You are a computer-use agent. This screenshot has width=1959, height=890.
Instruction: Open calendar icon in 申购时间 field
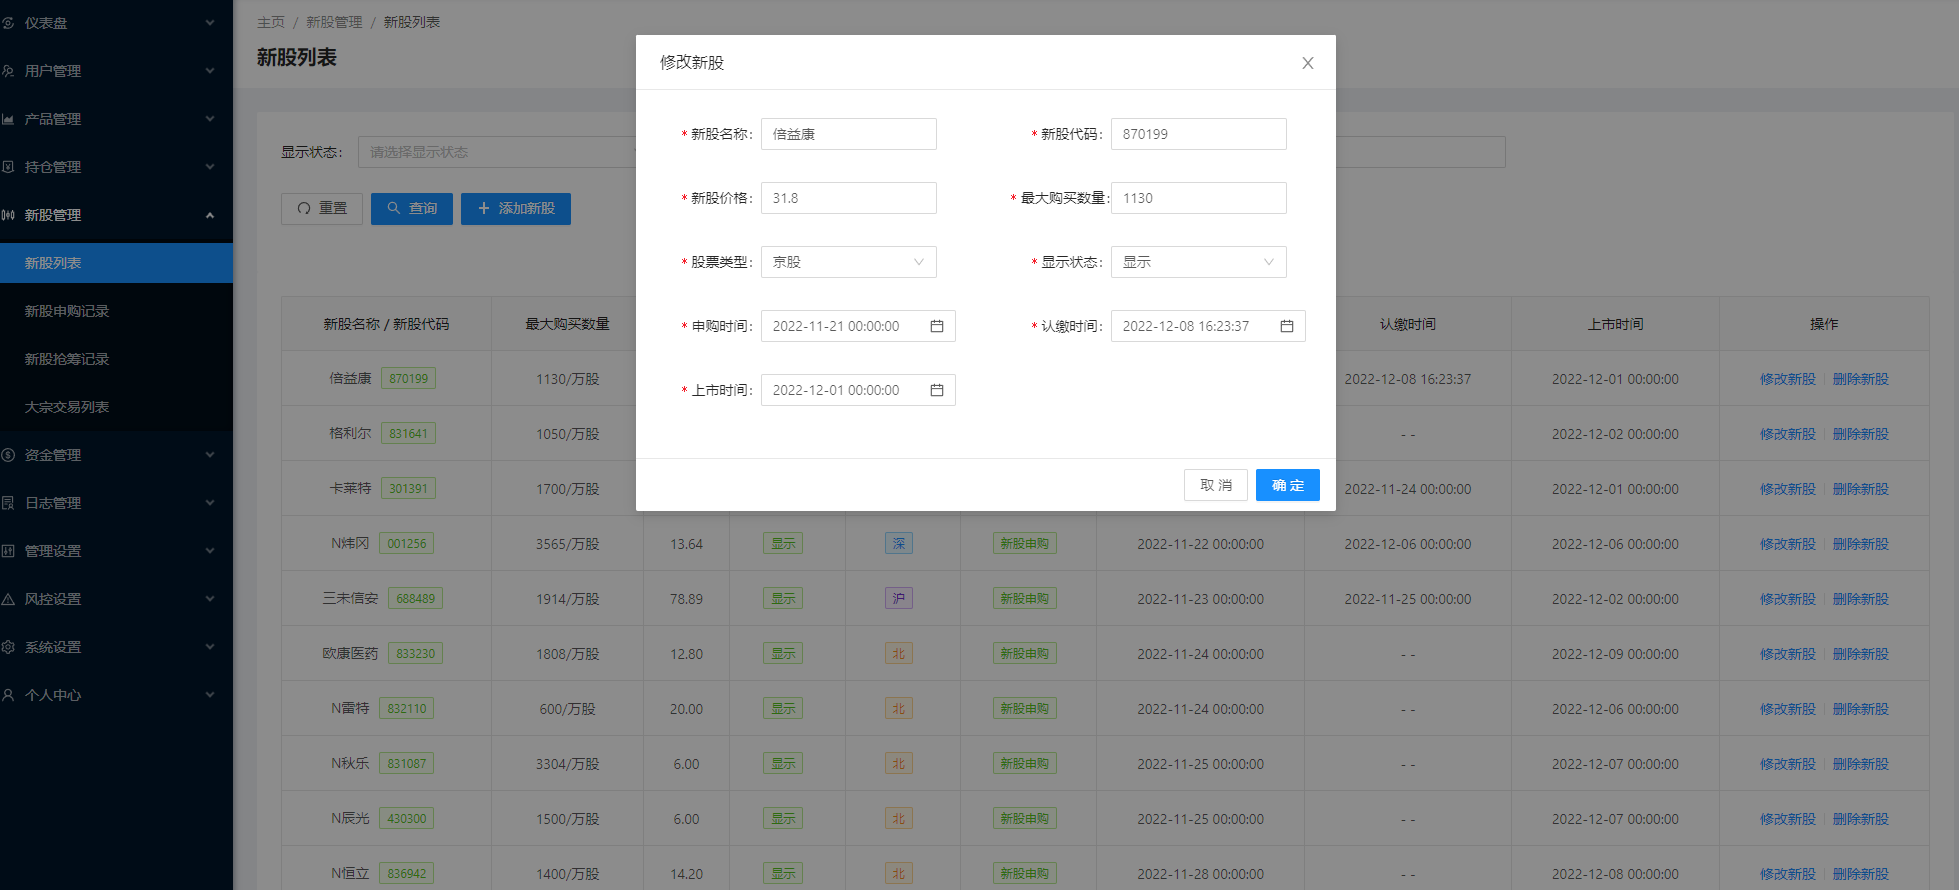tap(937, 326)
